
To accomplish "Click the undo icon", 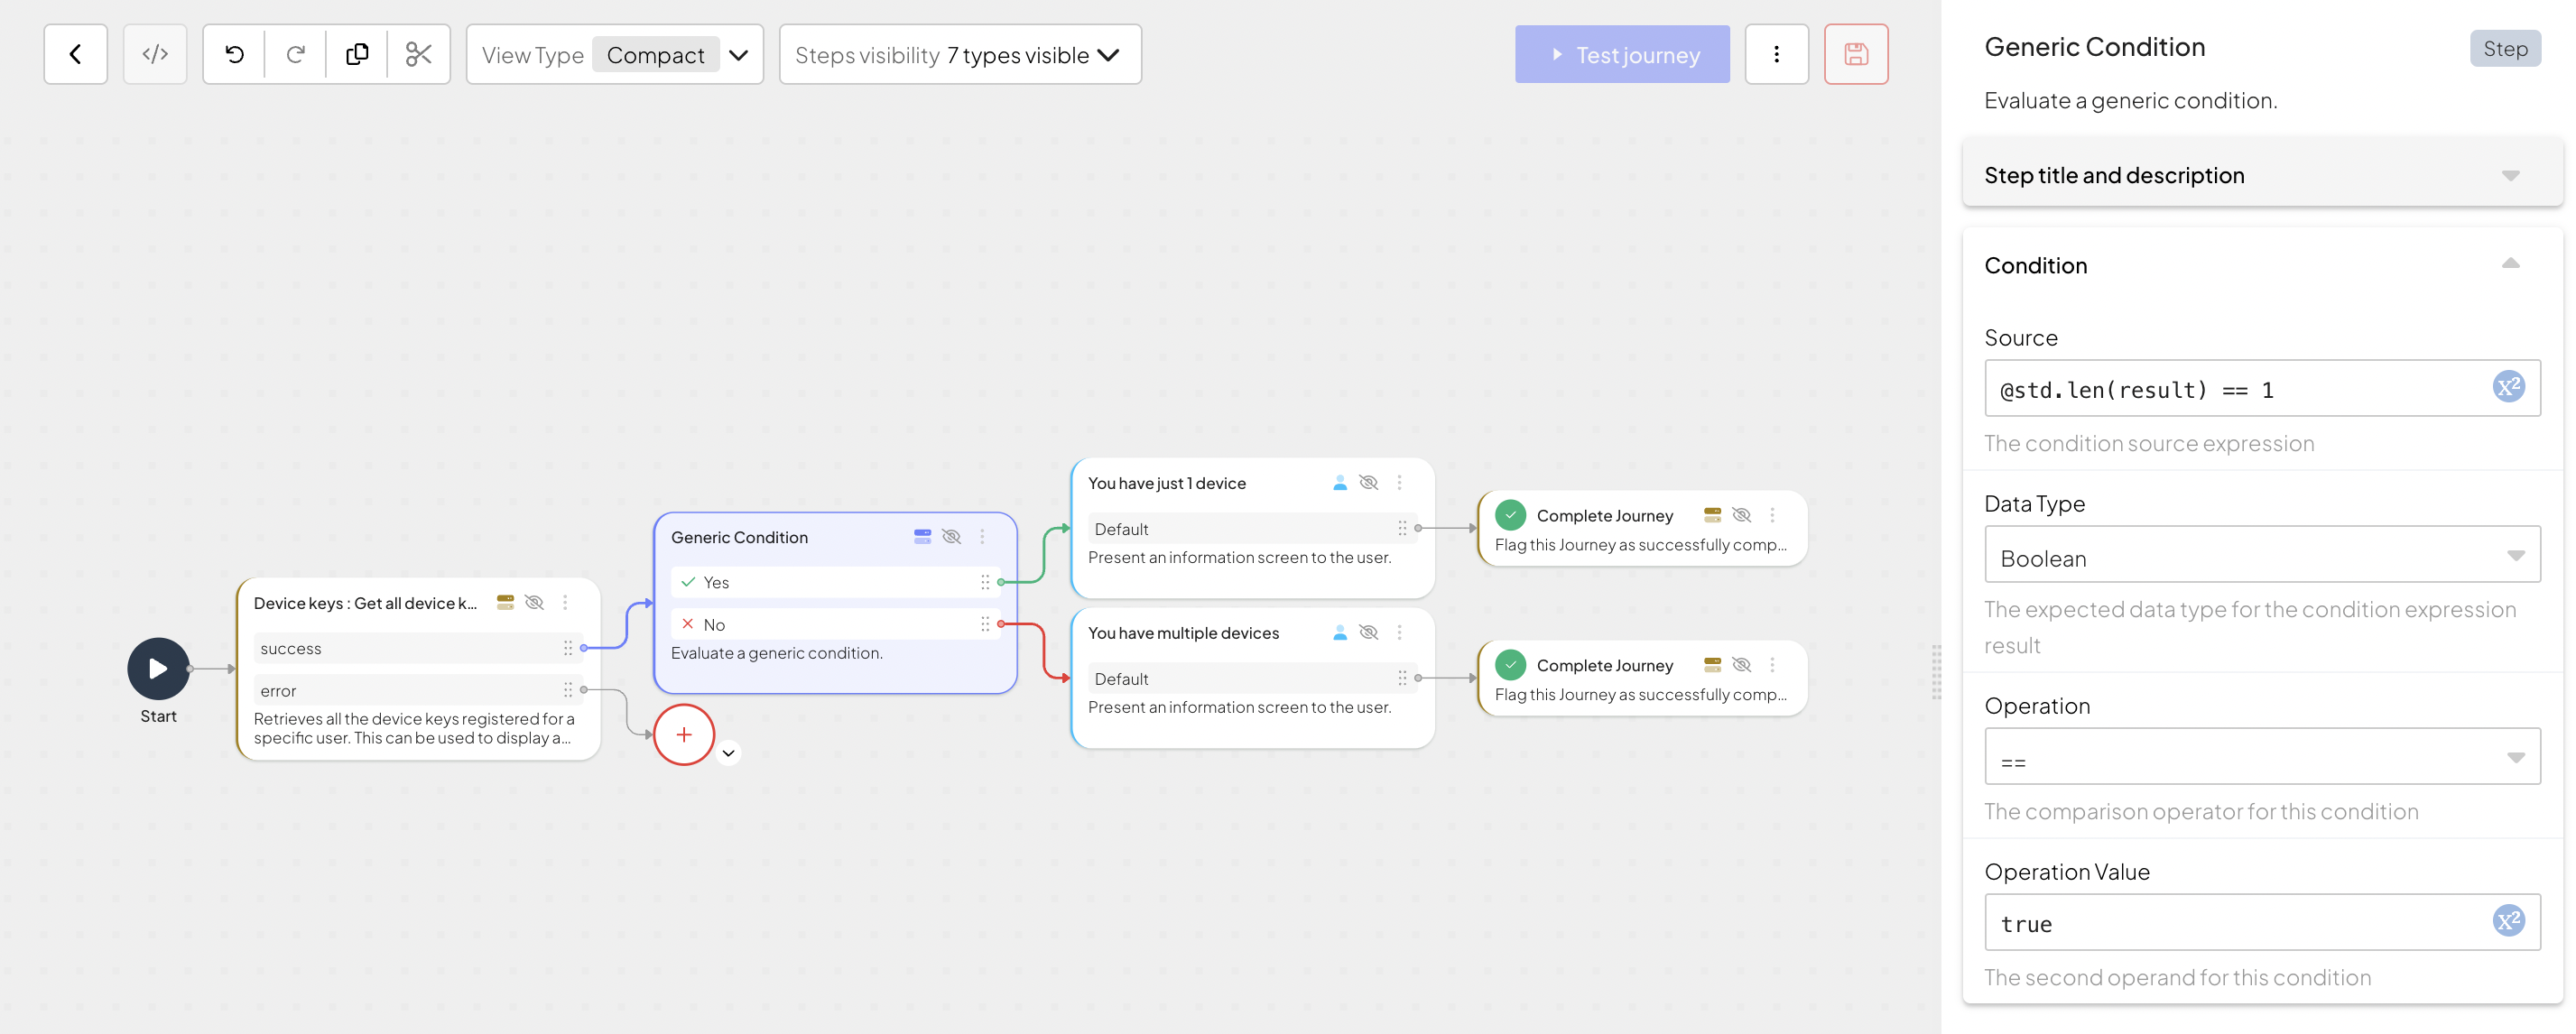I will click(x=234, y=54).
